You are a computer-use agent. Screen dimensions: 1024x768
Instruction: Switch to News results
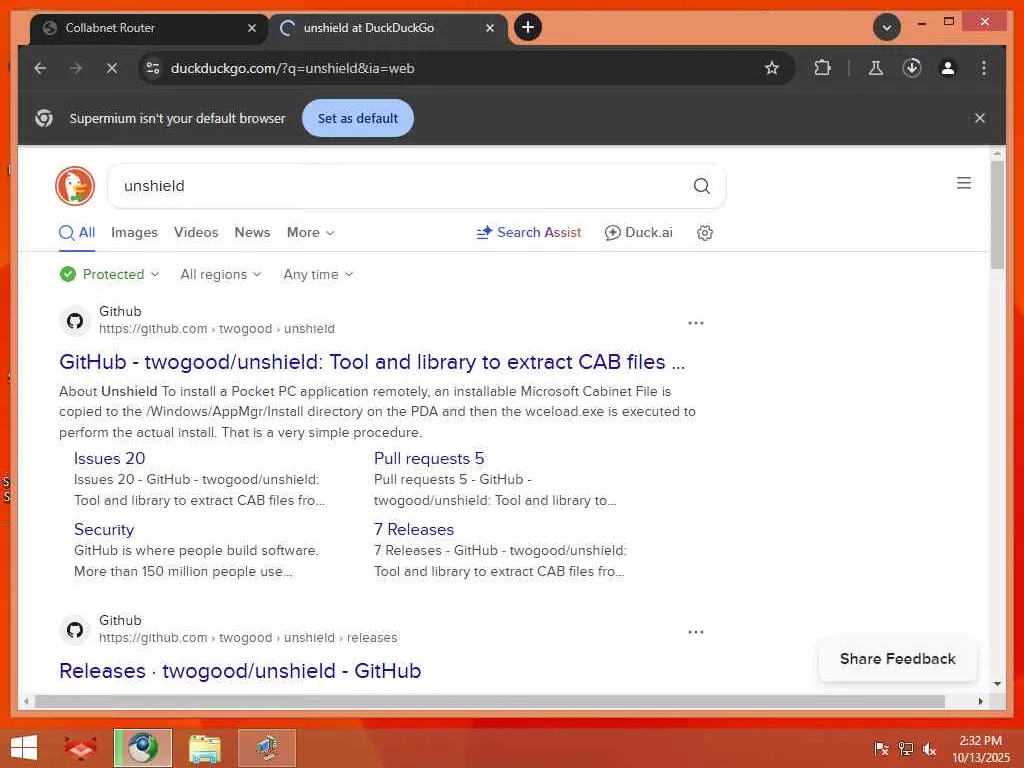(x=252, y=232)
